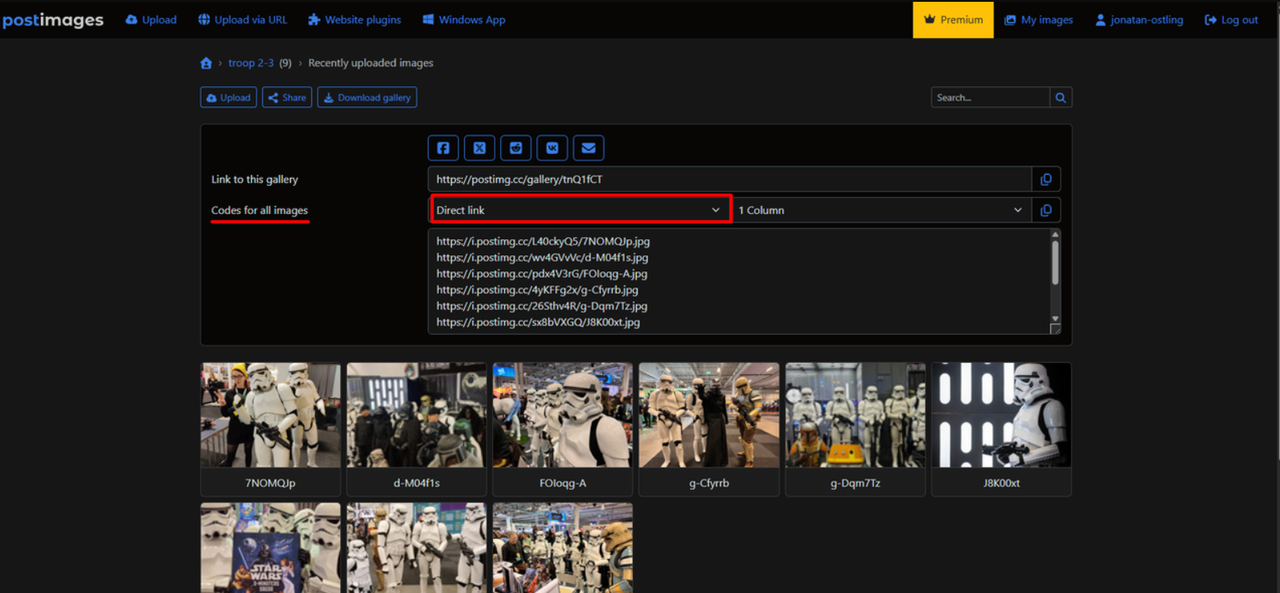Viewport: 1280px width, 593px height.
Task: Click the Recently uploaded images breadcrumb
Action: click(371, 63)
